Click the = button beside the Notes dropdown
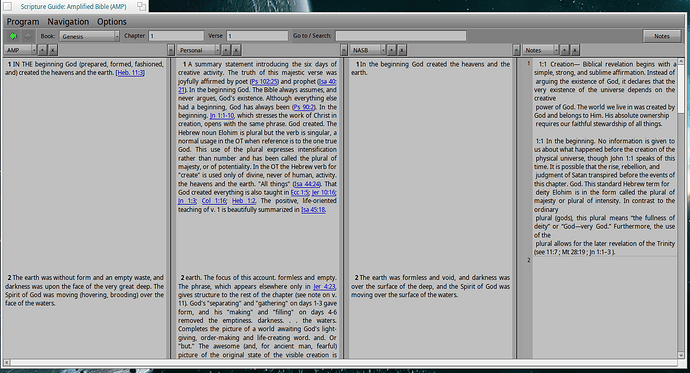Viewport: 690px width, 373px height. (516, 50)
